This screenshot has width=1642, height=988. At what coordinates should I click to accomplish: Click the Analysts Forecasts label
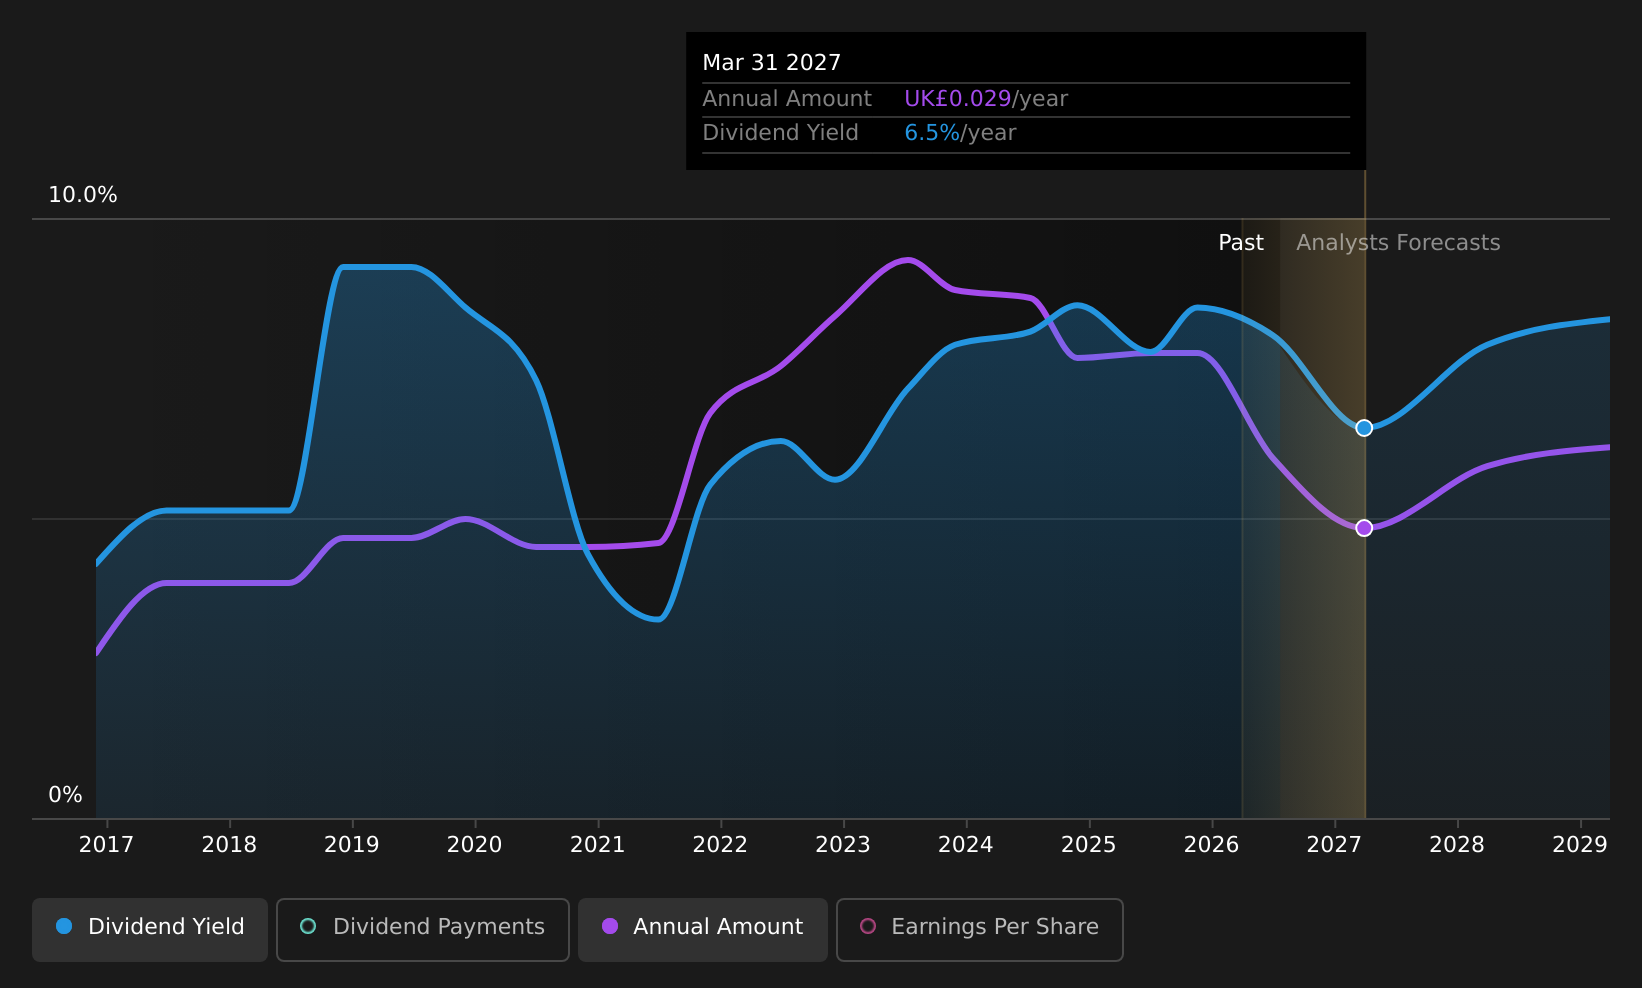click(x=1398, y=243)
